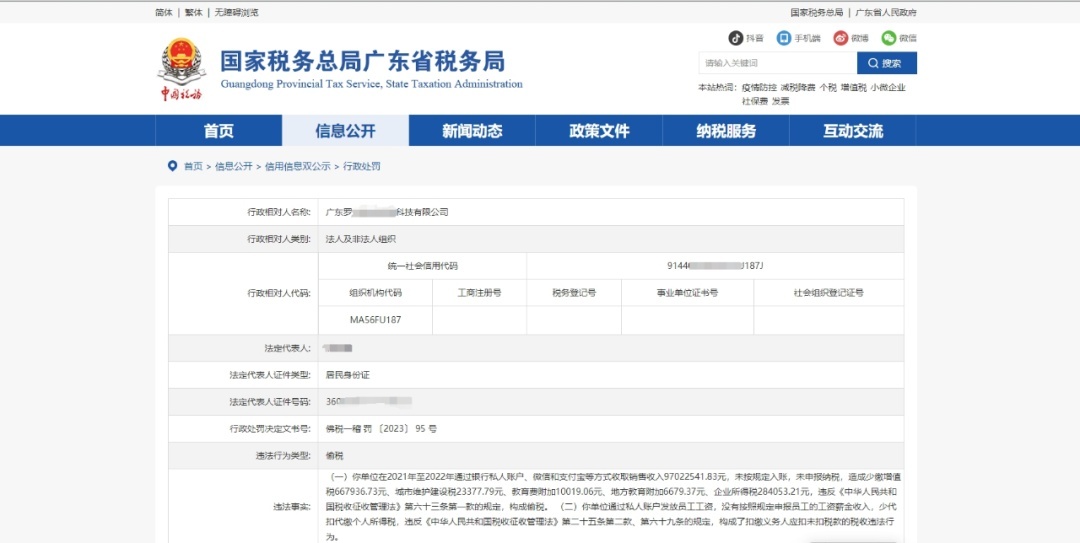Select the 信息公开 navigation tab

point(345,131)
